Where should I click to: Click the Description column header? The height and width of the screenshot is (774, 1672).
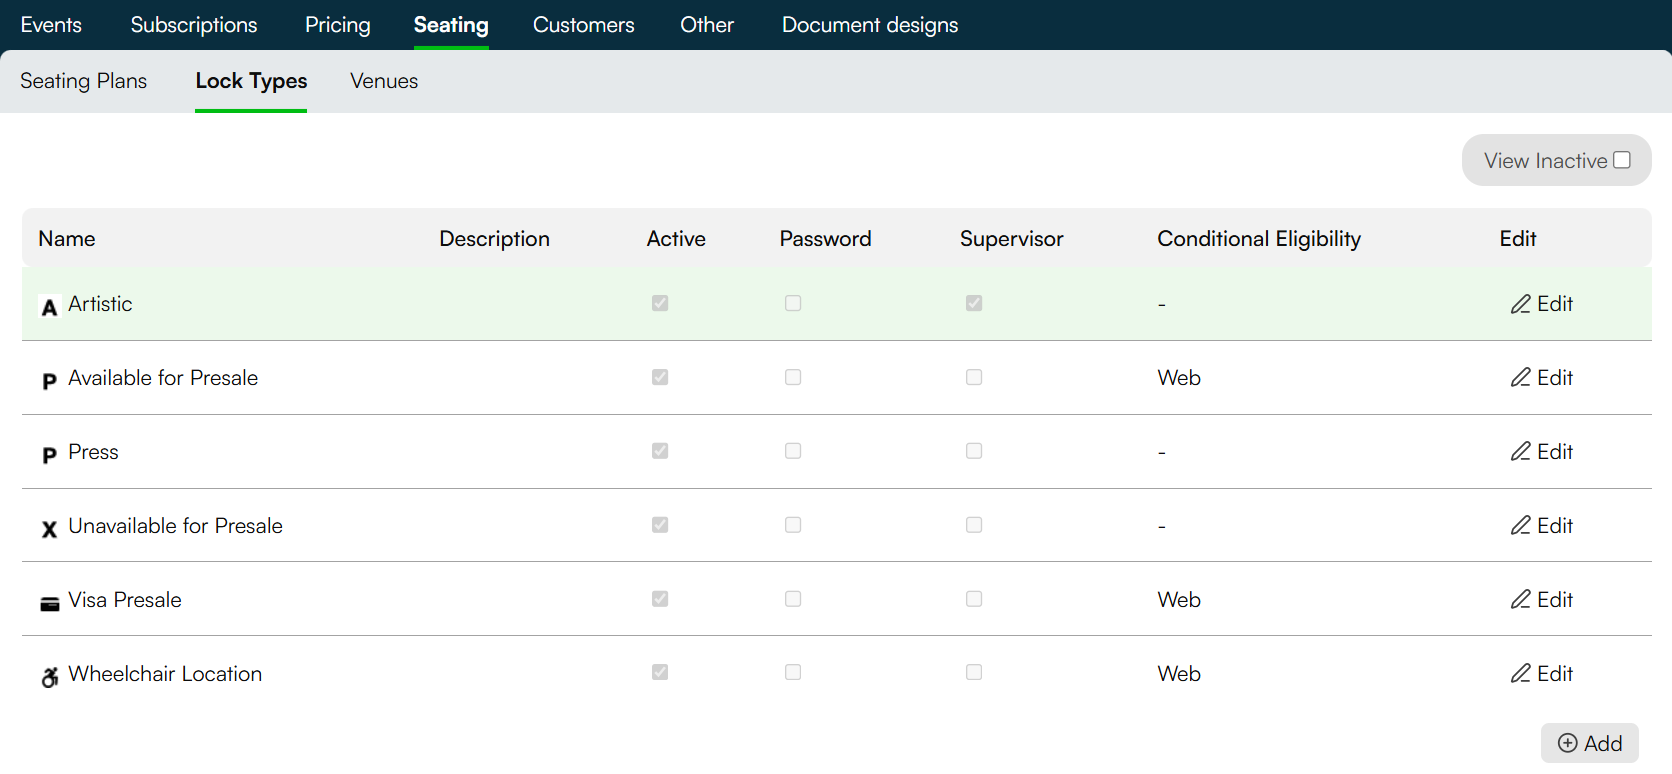coord(495,239)
